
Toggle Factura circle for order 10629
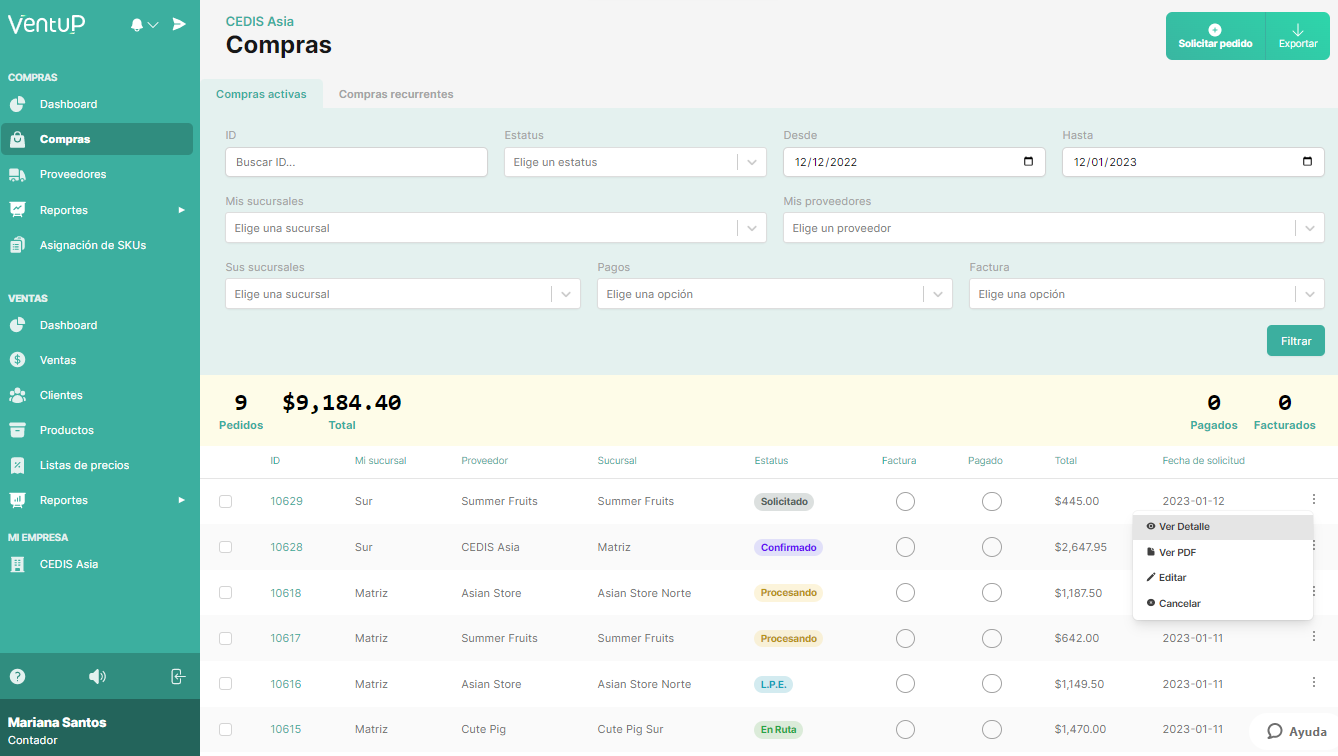(x=906, y=501)
